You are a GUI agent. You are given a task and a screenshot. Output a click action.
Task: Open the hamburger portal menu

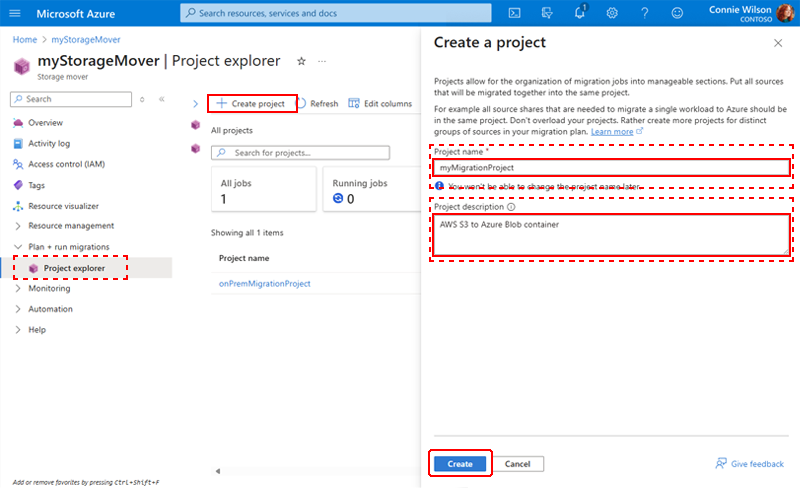pos(15,13)
